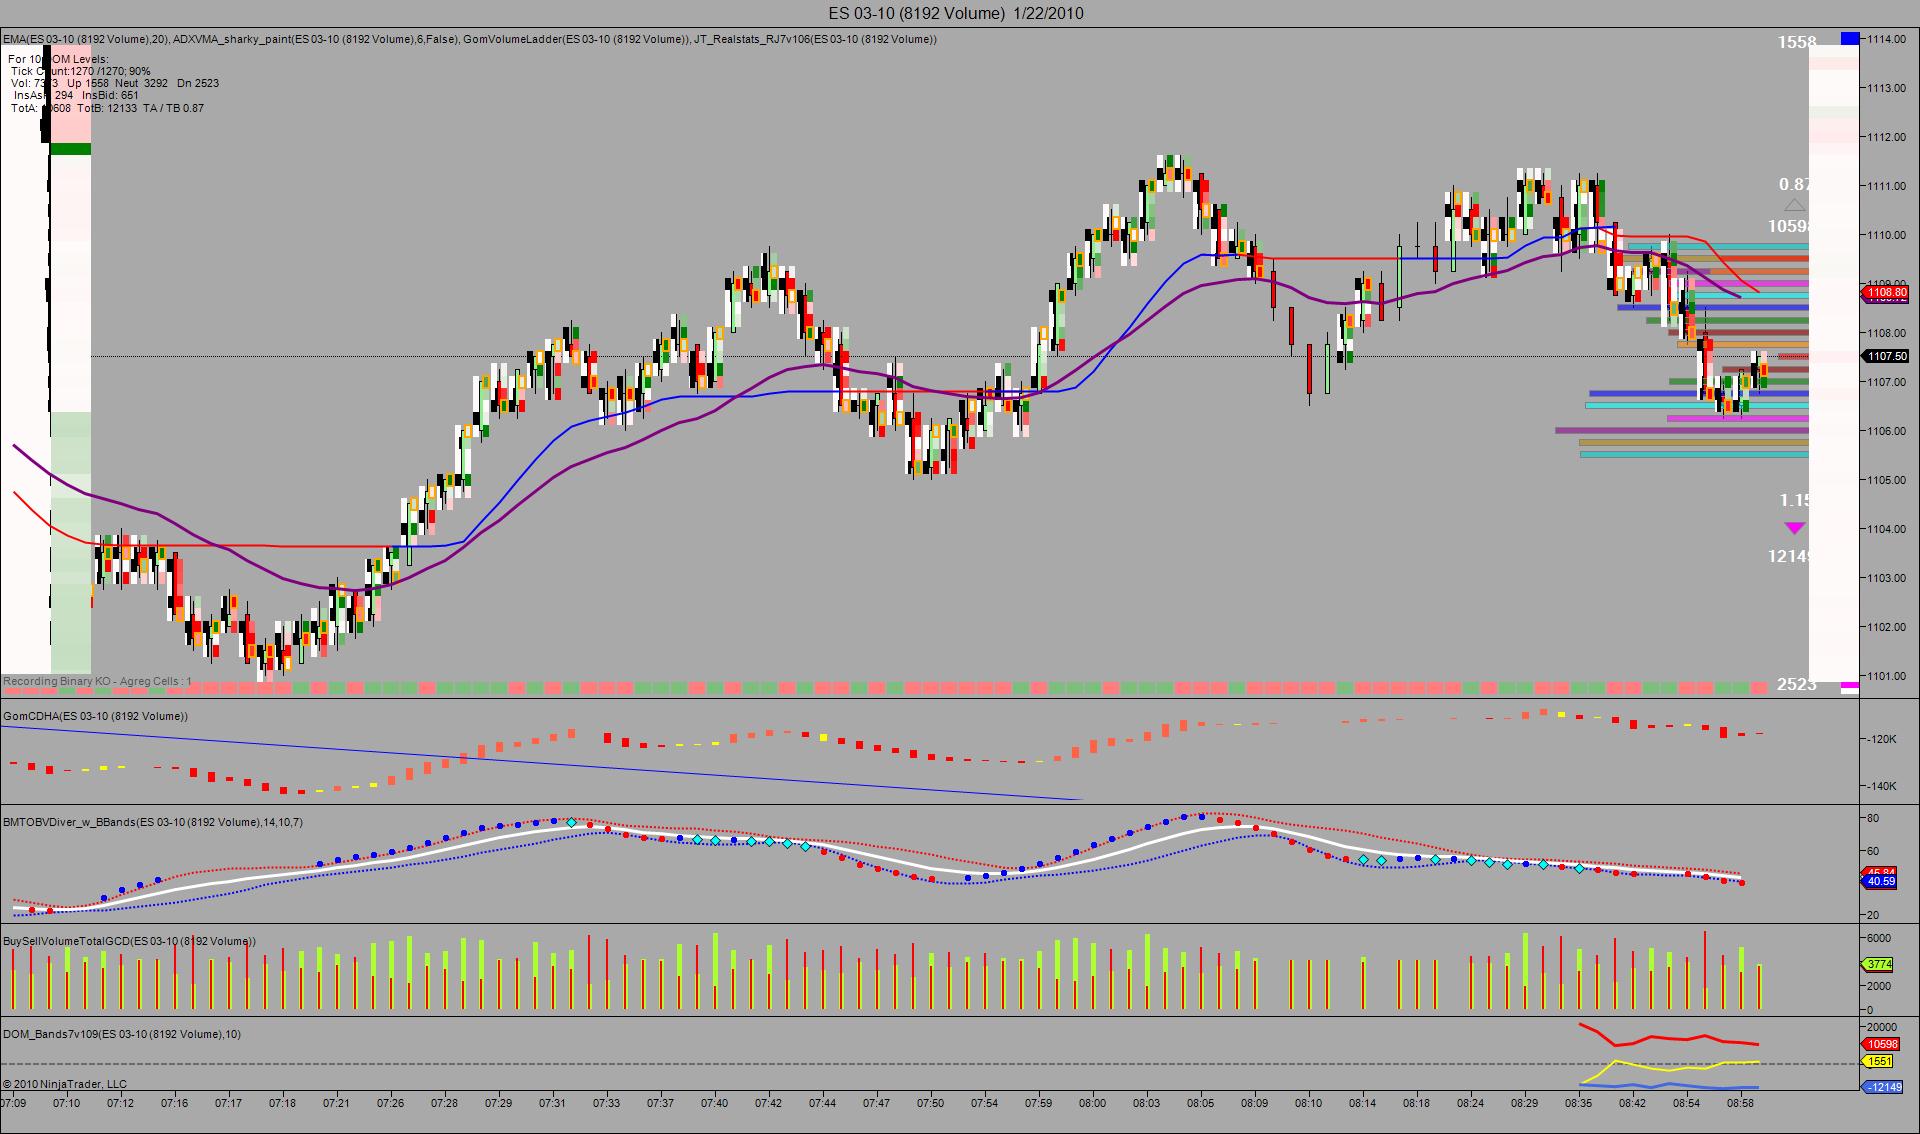Click the 08:24 time axis label

1470,1103
